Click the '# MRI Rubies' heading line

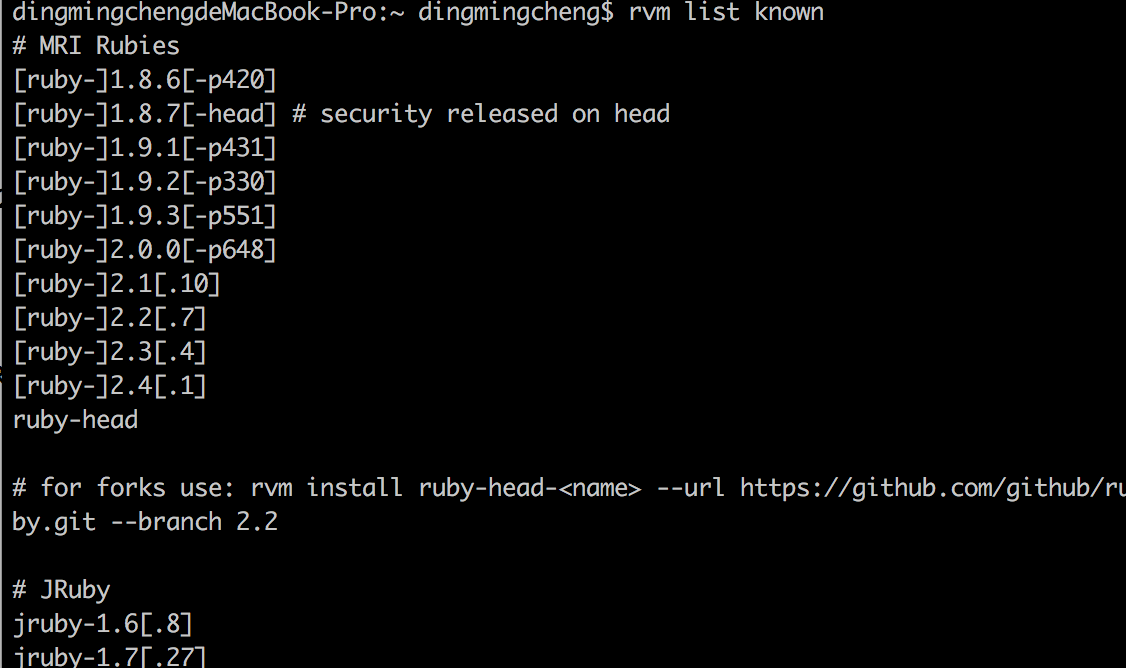tap(96, 46)
